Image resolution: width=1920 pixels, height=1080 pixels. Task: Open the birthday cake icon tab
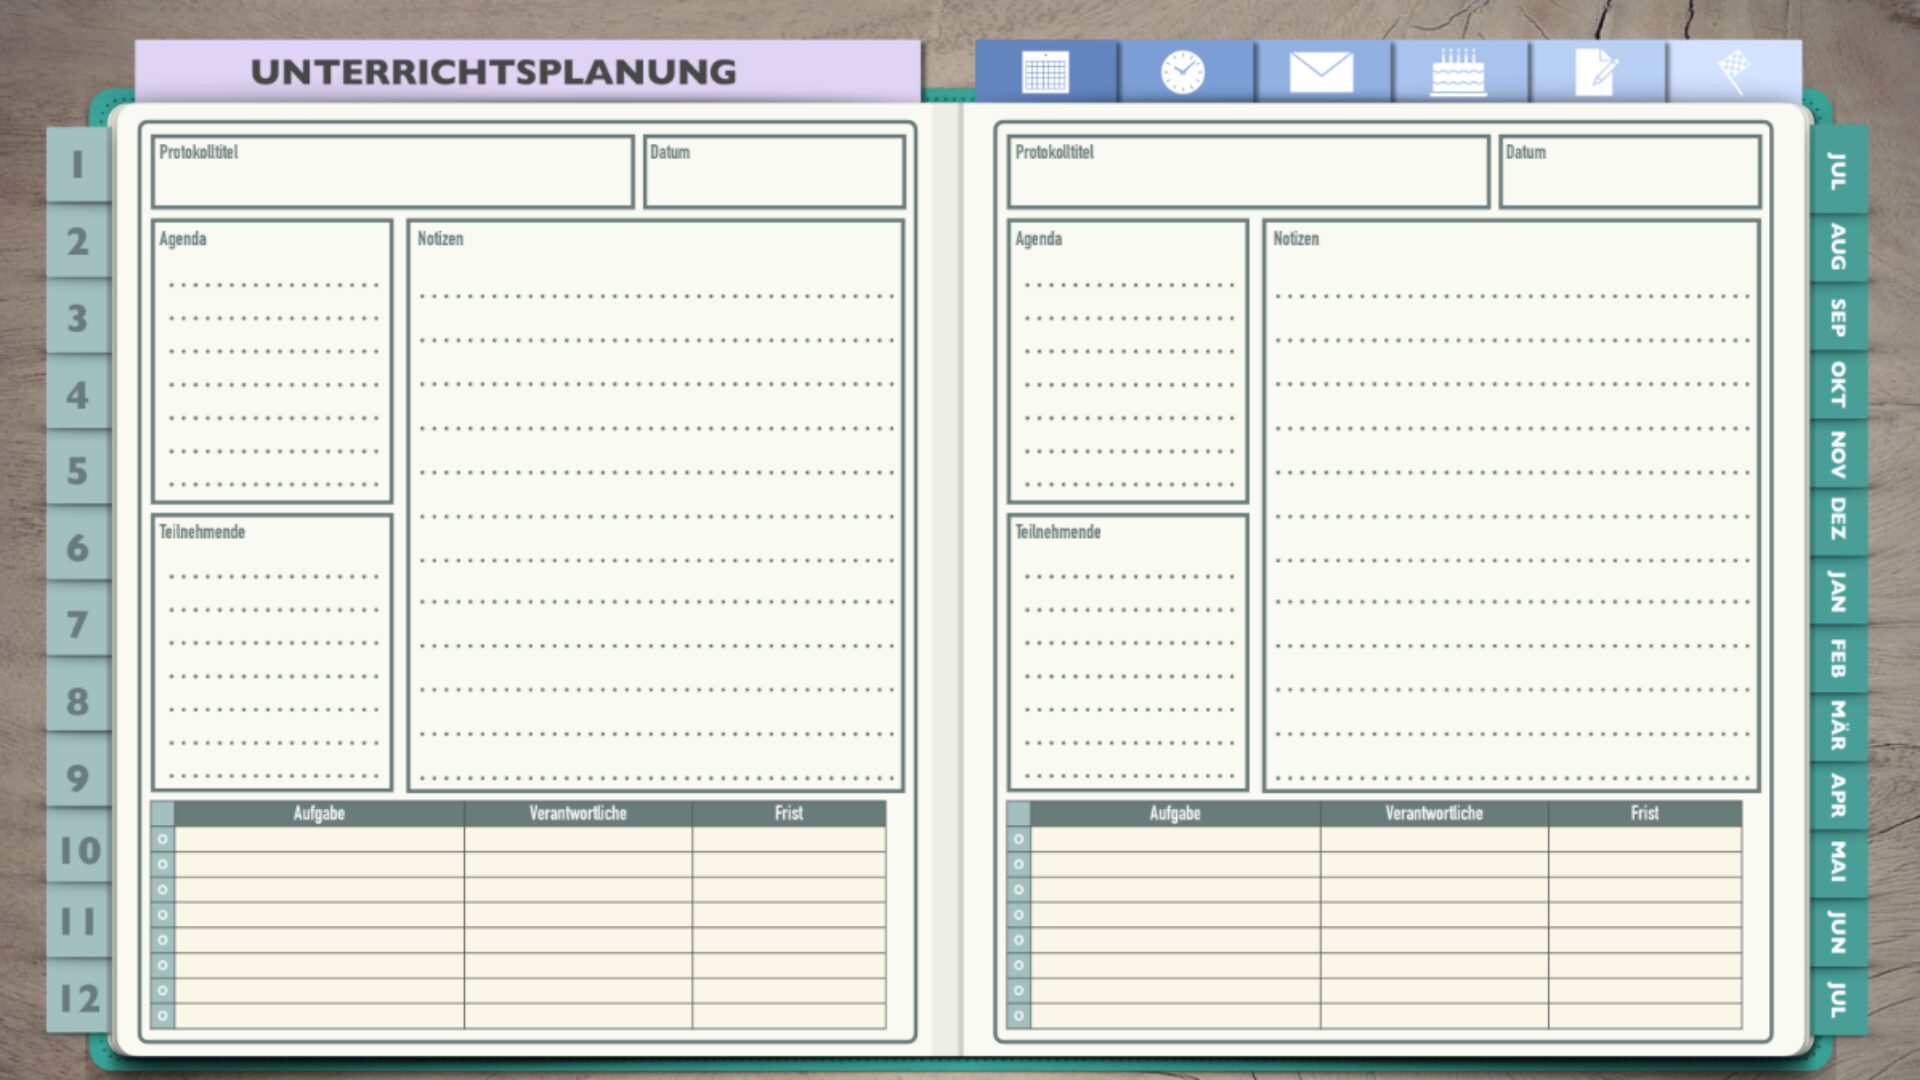pos(1458,72)
